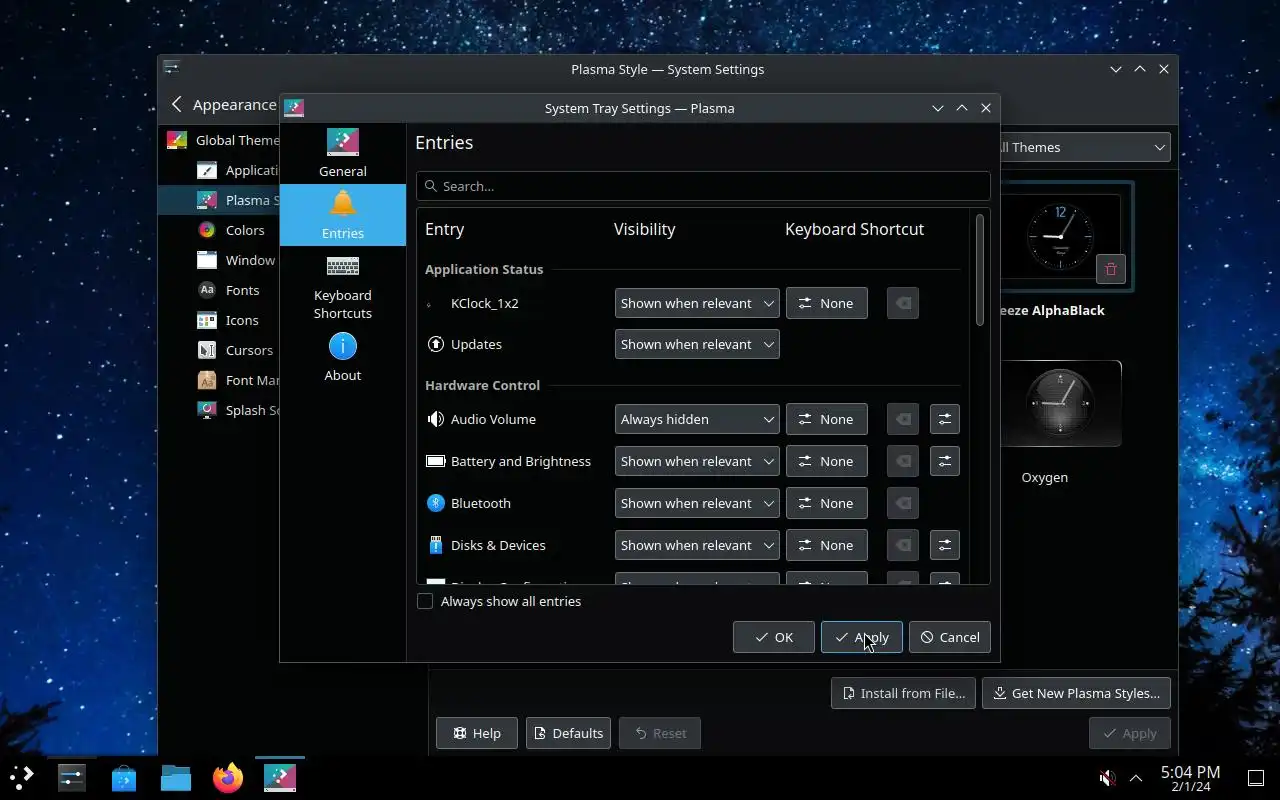Click Show Desktop icon on taskbar
This screenshot has width=1280, height=800.
point(1256,777)
